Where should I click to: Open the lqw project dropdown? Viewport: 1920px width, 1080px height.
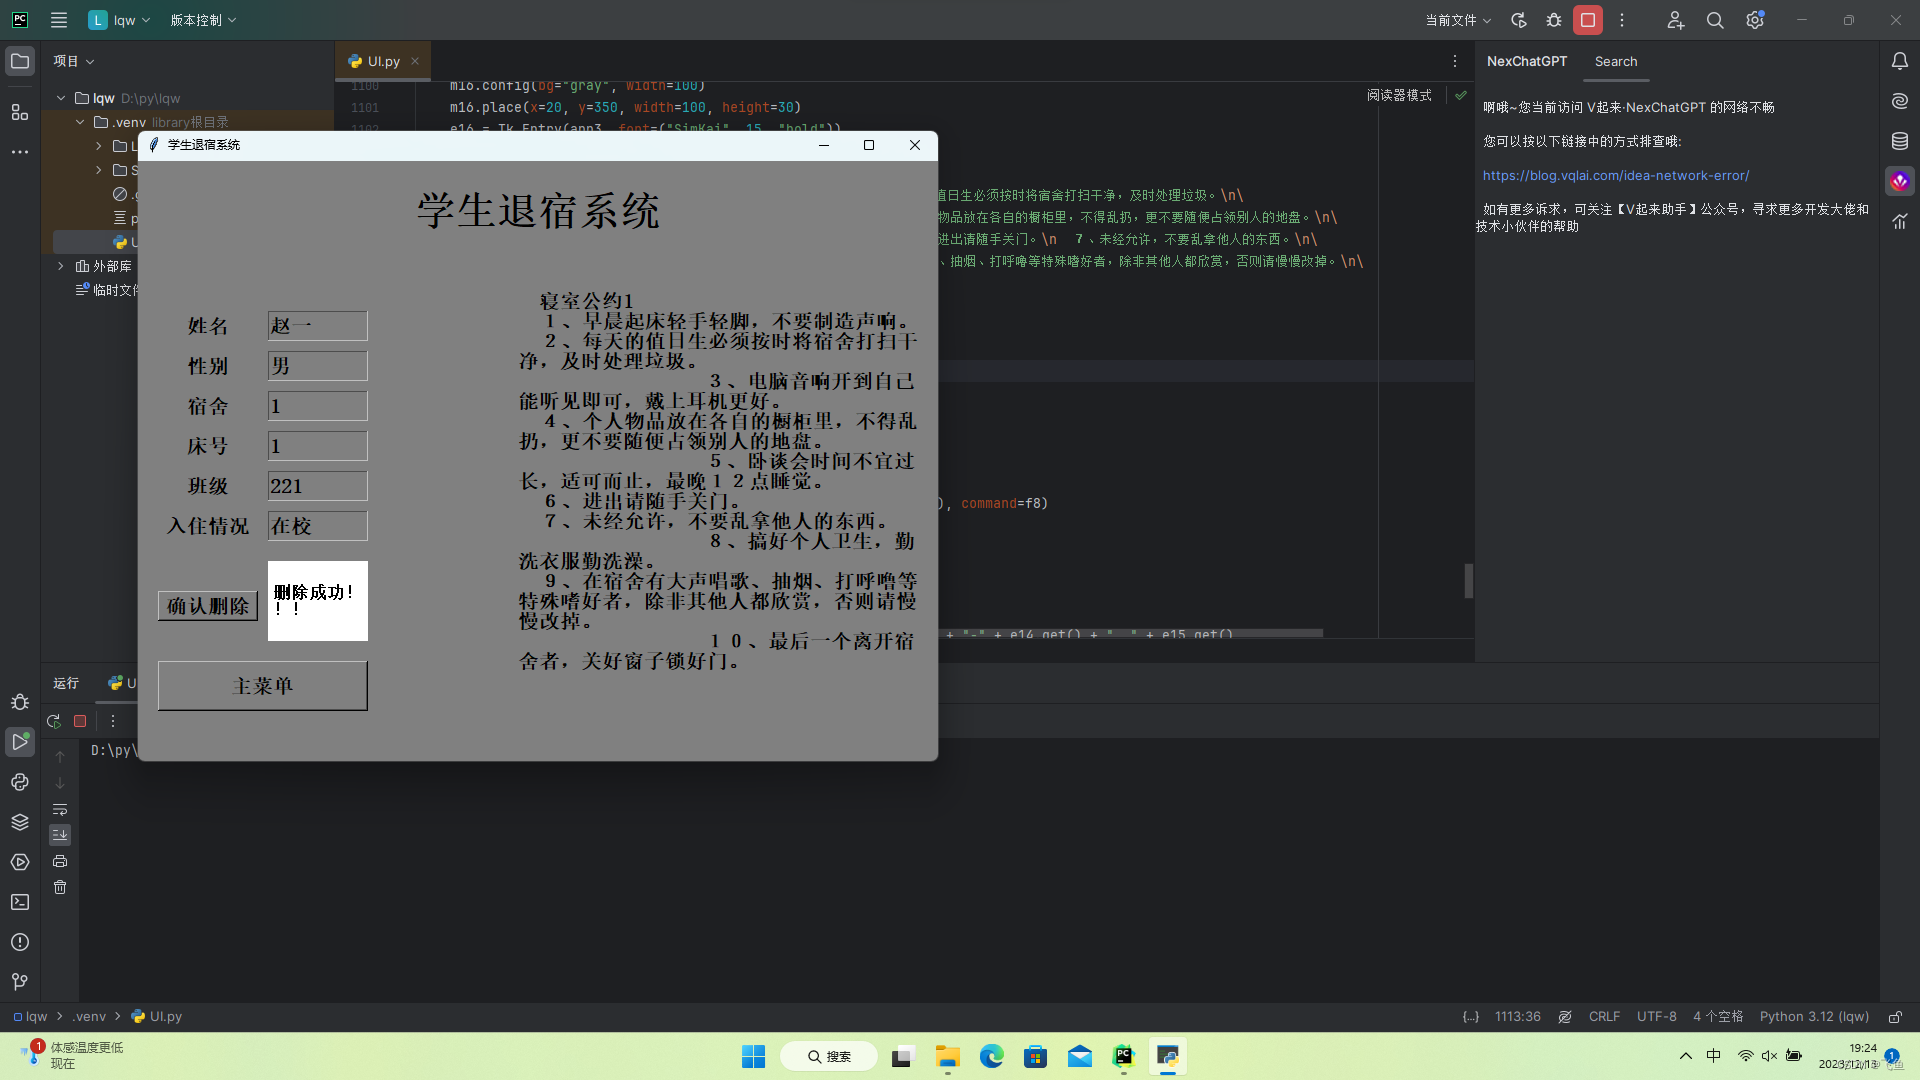[x=119, y=20]
